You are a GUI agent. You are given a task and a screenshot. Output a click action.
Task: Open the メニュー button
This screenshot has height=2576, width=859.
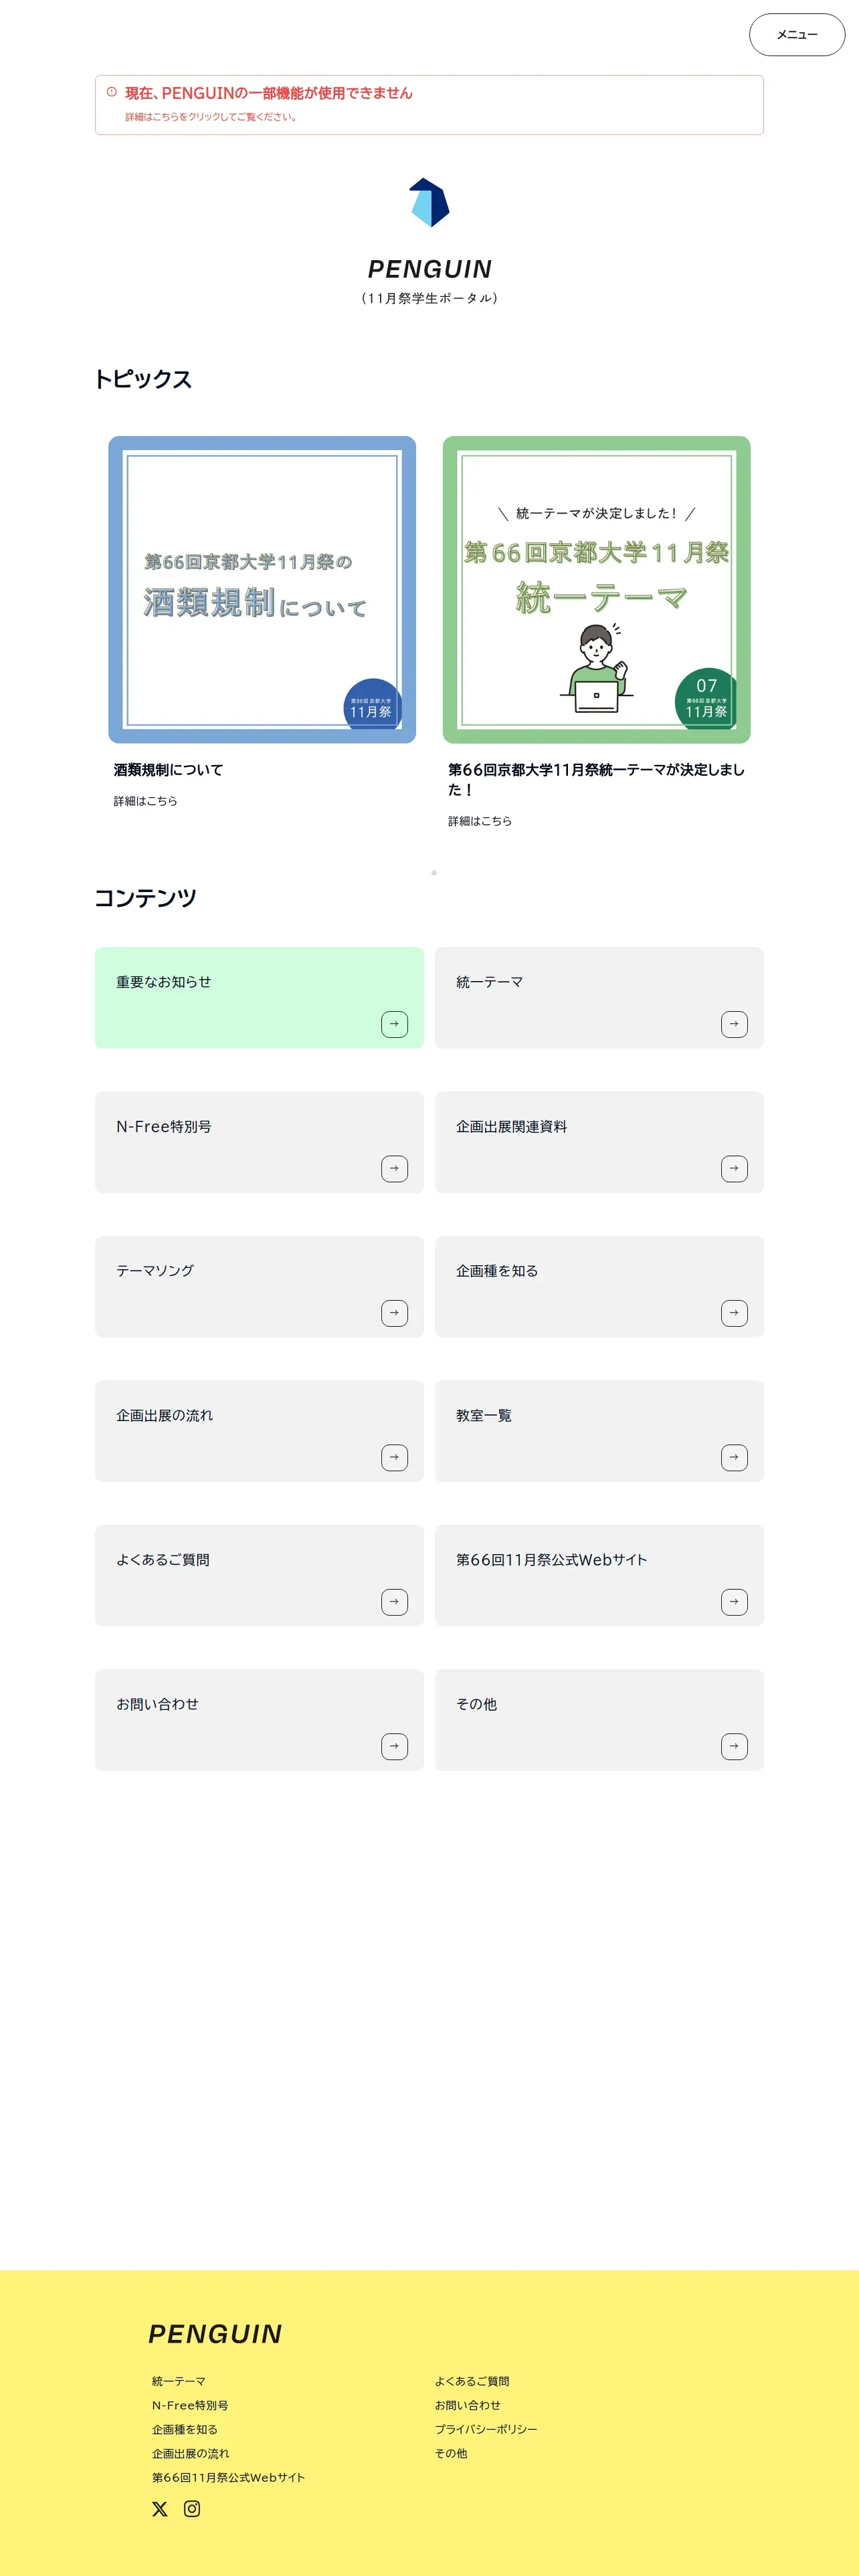(797, 35)
